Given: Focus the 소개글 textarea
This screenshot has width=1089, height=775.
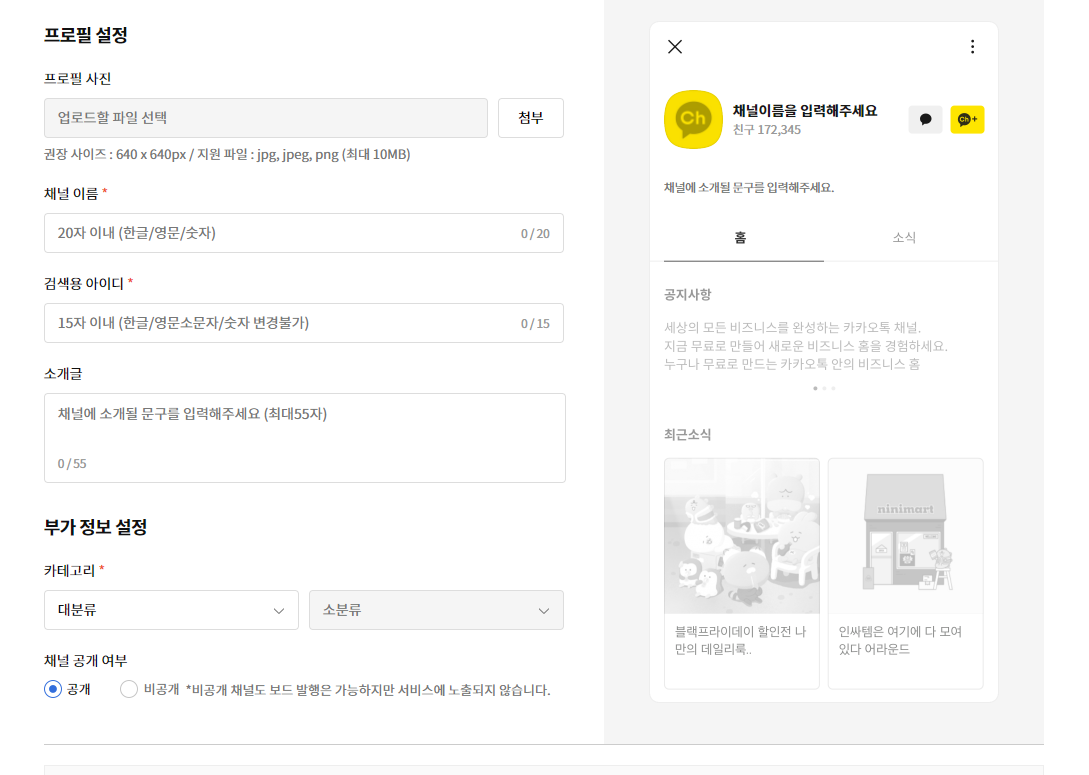Looking at the screenshot, I should pos(305,438).
